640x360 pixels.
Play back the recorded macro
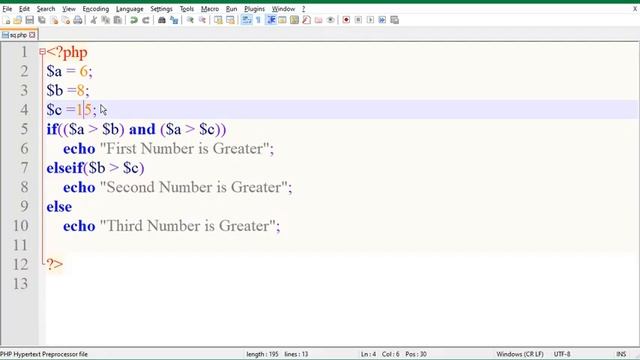[370, 20]
